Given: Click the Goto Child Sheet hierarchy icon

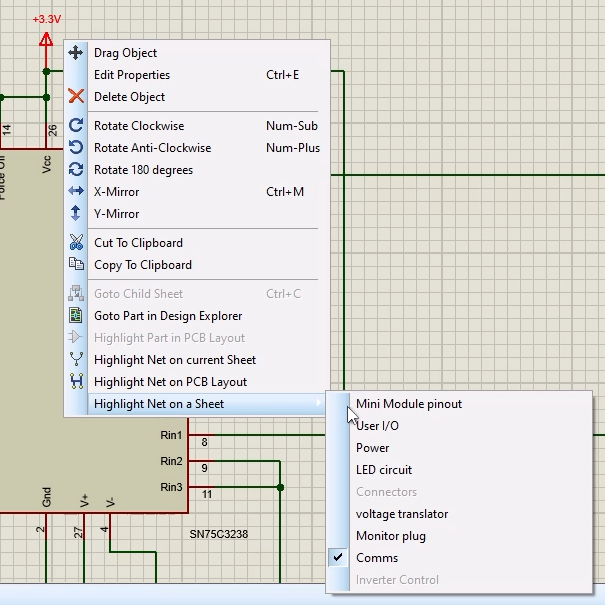Looking at the screenshot, I should (76, 293).
